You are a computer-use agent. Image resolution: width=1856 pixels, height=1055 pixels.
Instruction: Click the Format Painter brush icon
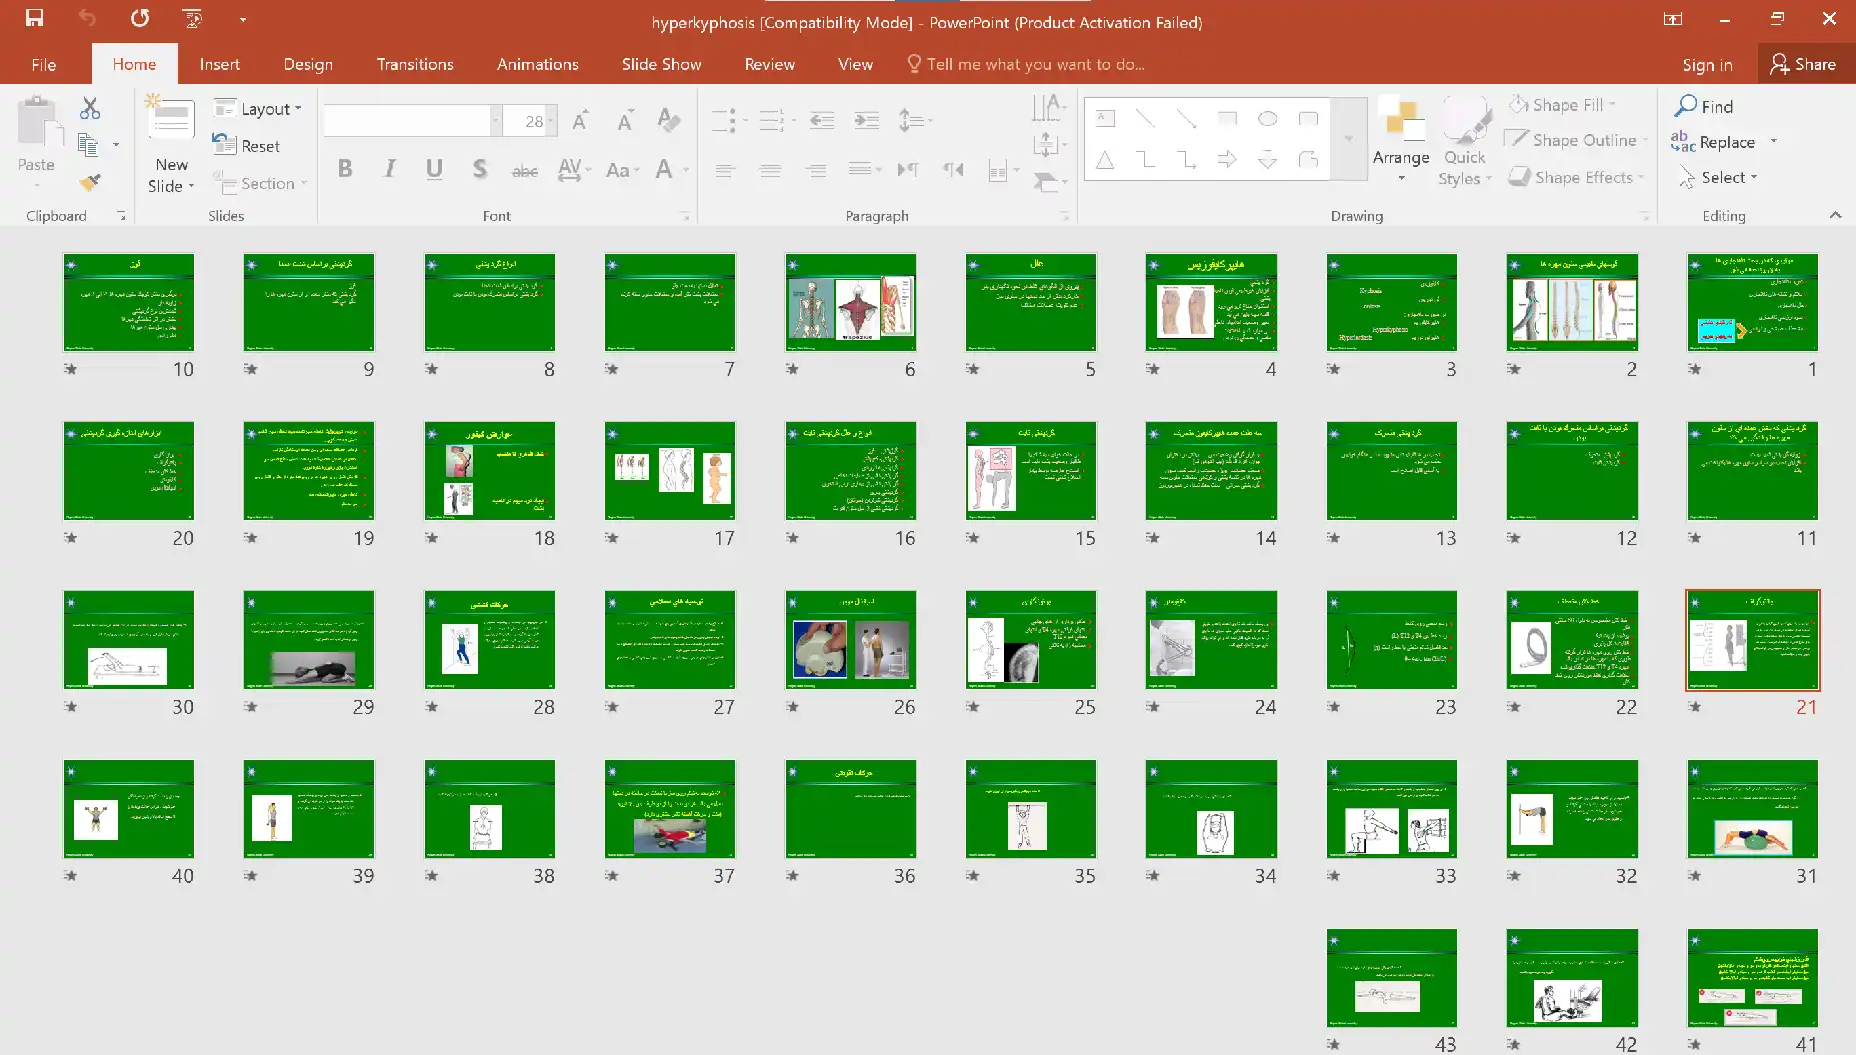point(90,182)
